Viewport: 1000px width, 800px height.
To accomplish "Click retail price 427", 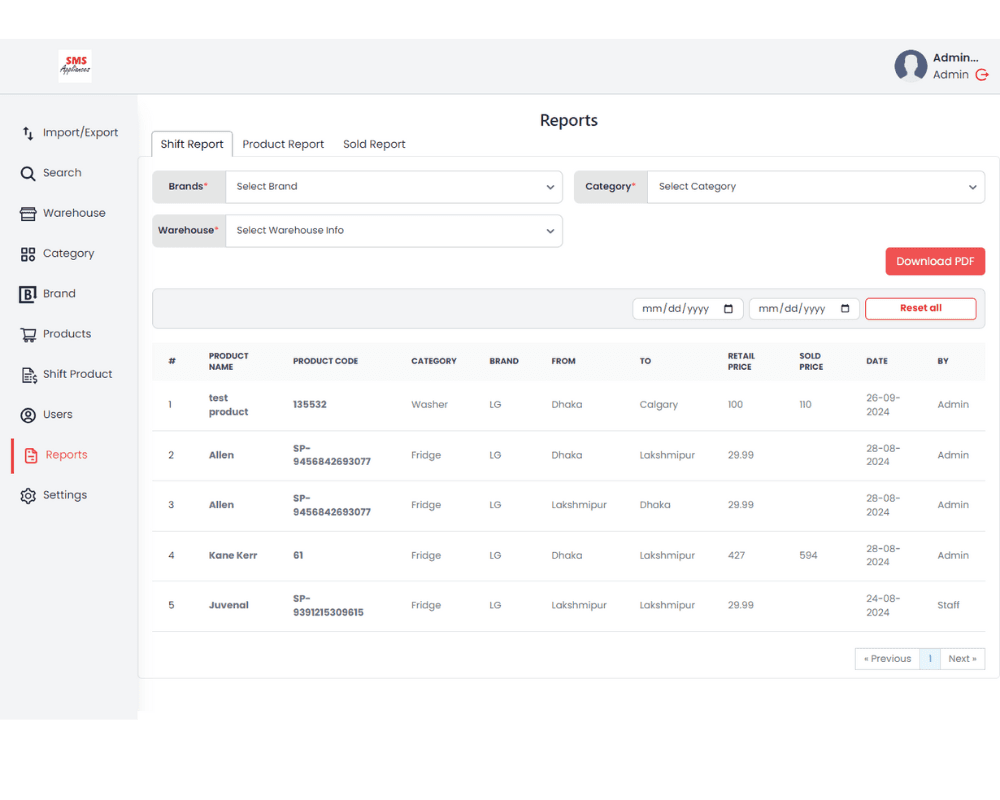I will click(x=736, y=556).
